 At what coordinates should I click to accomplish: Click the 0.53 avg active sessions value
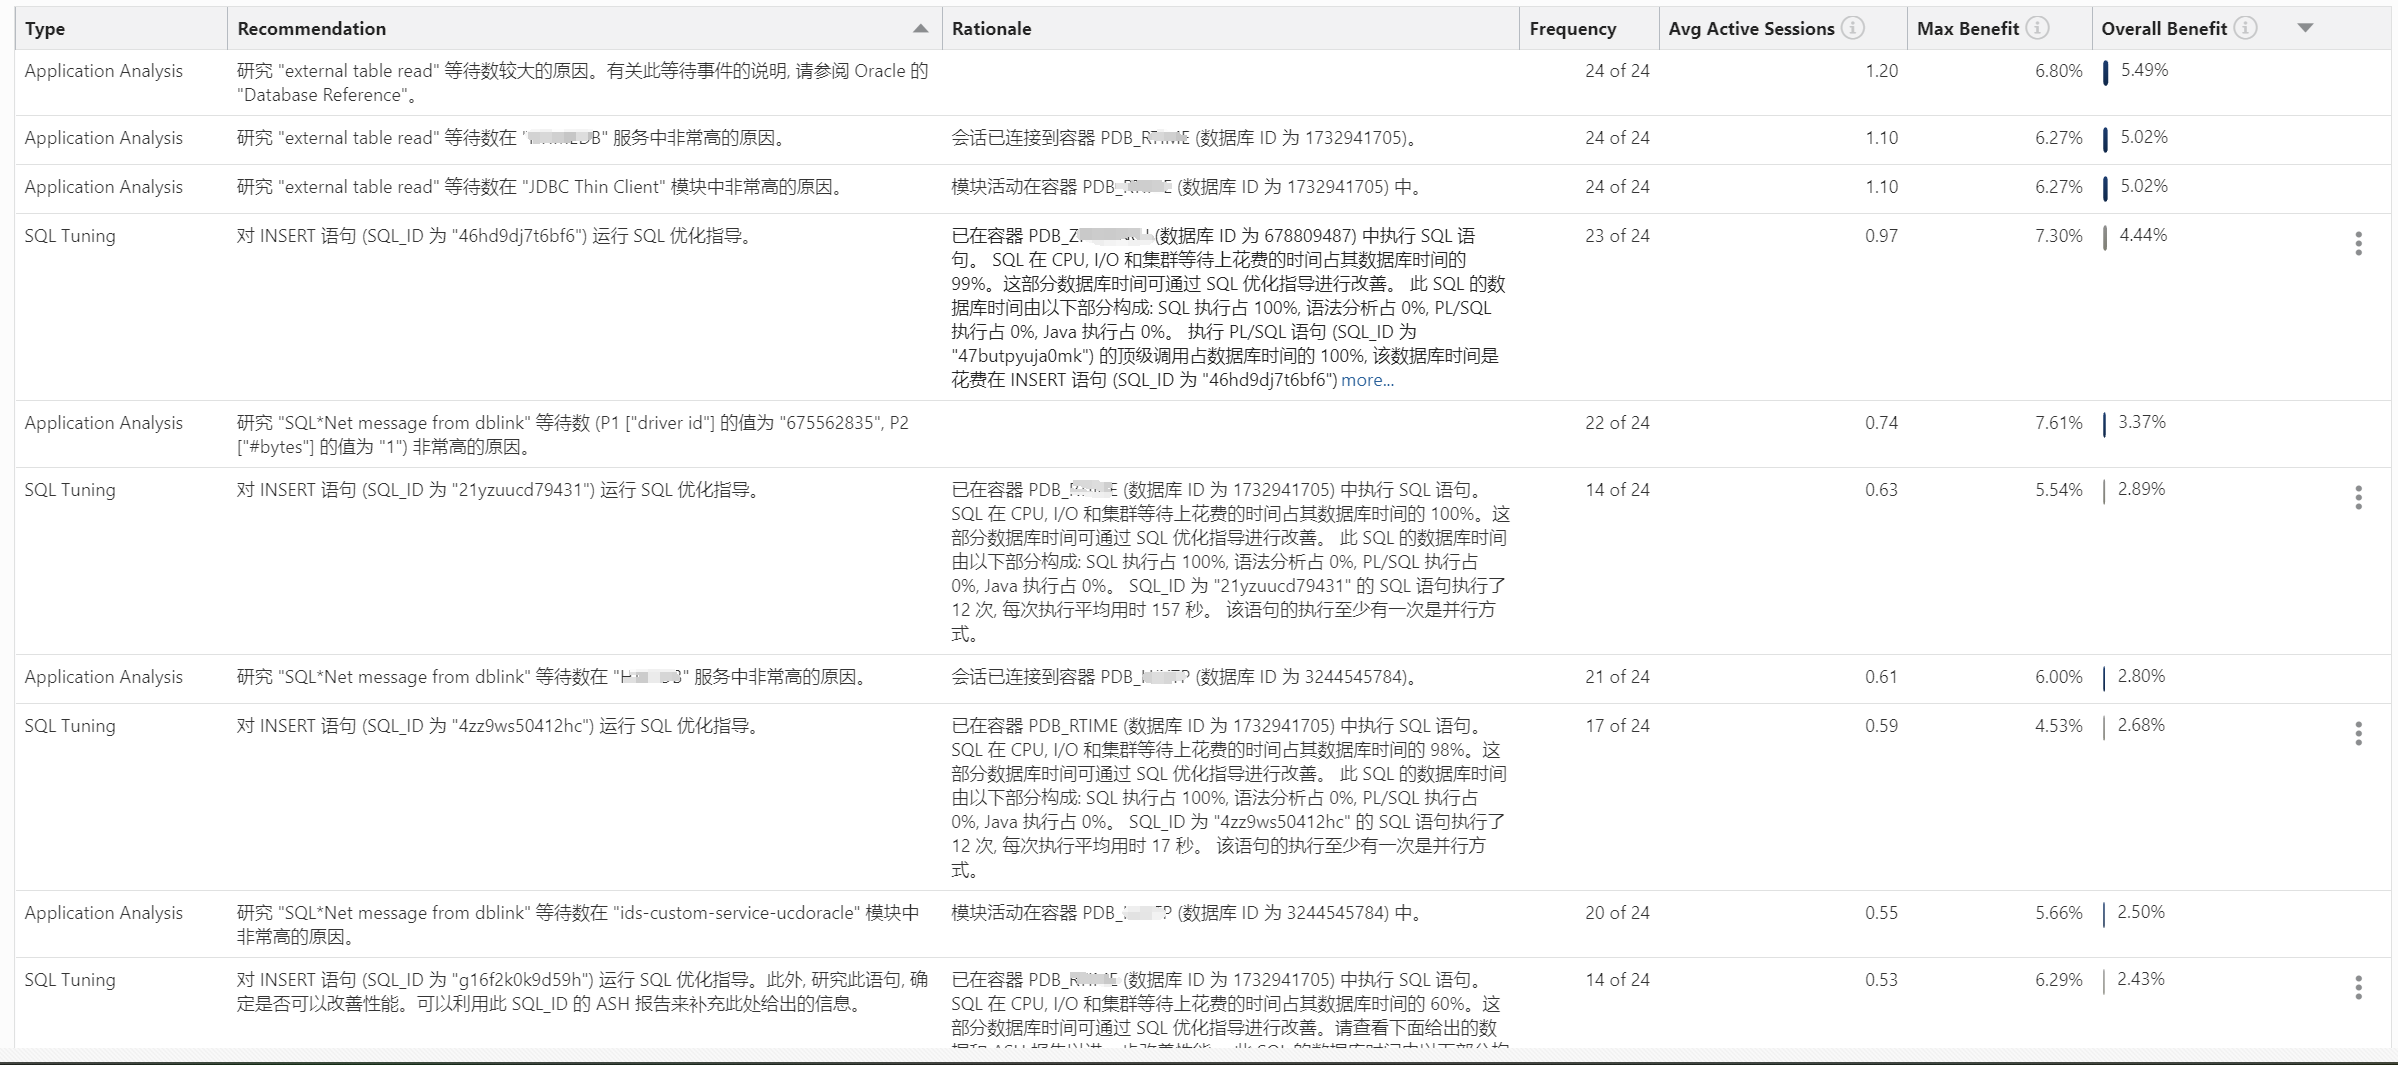1881,980
